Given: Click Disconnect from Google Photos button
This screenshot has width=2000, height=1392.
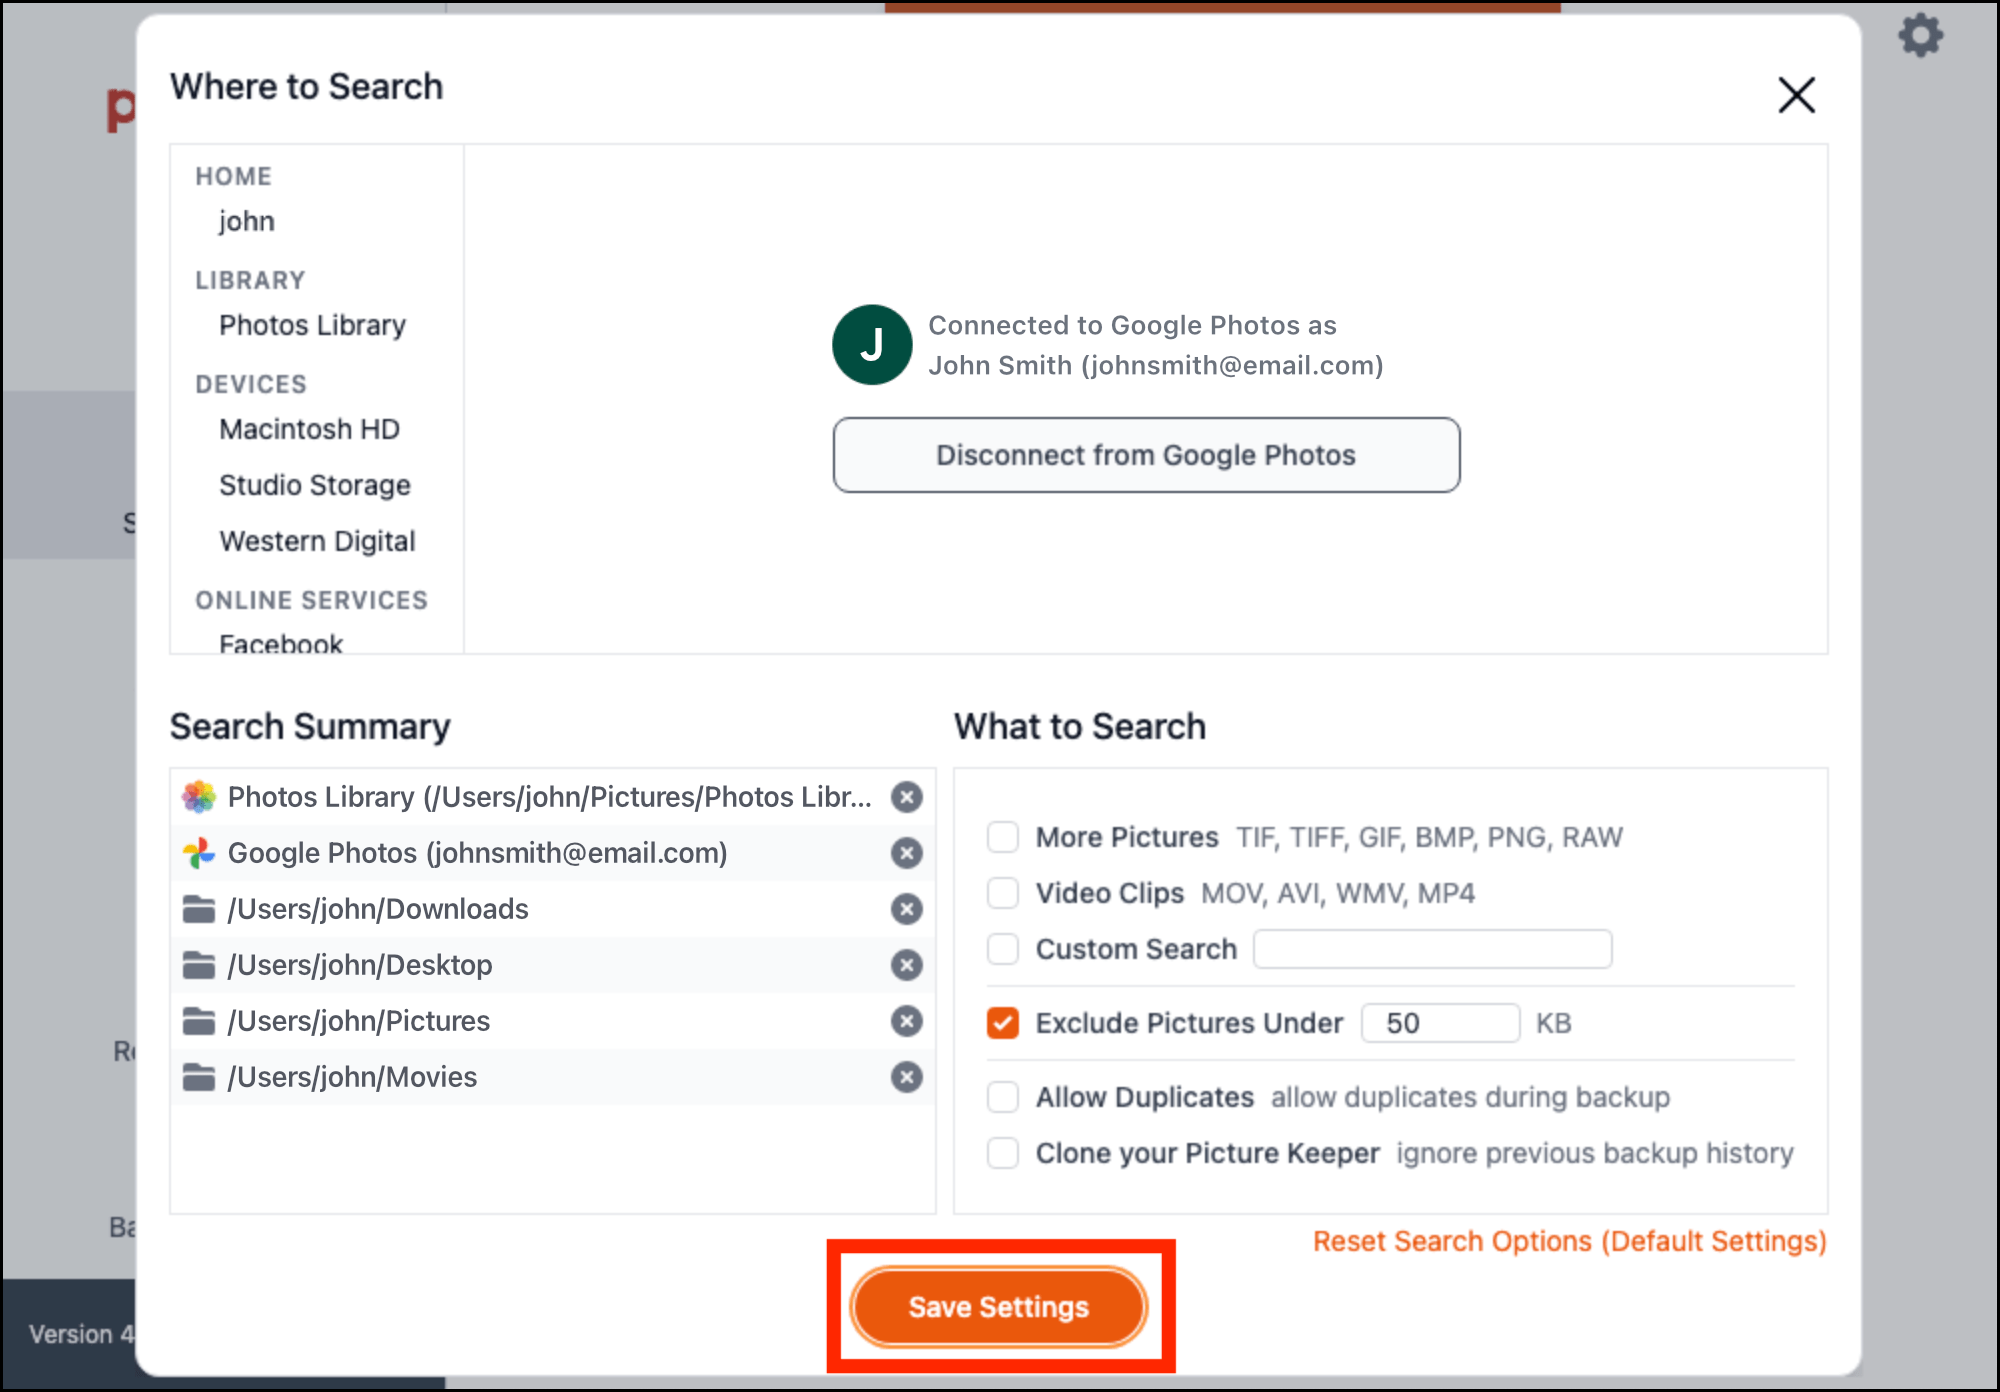Looking at the screenshot, I should point(1146,455).
